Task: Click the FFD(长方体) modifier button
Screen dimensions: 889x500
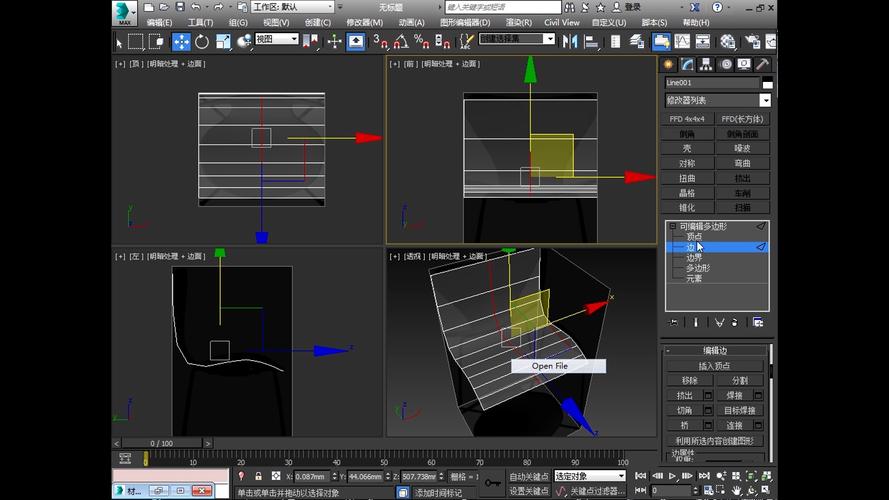Action: click(742, 119)
